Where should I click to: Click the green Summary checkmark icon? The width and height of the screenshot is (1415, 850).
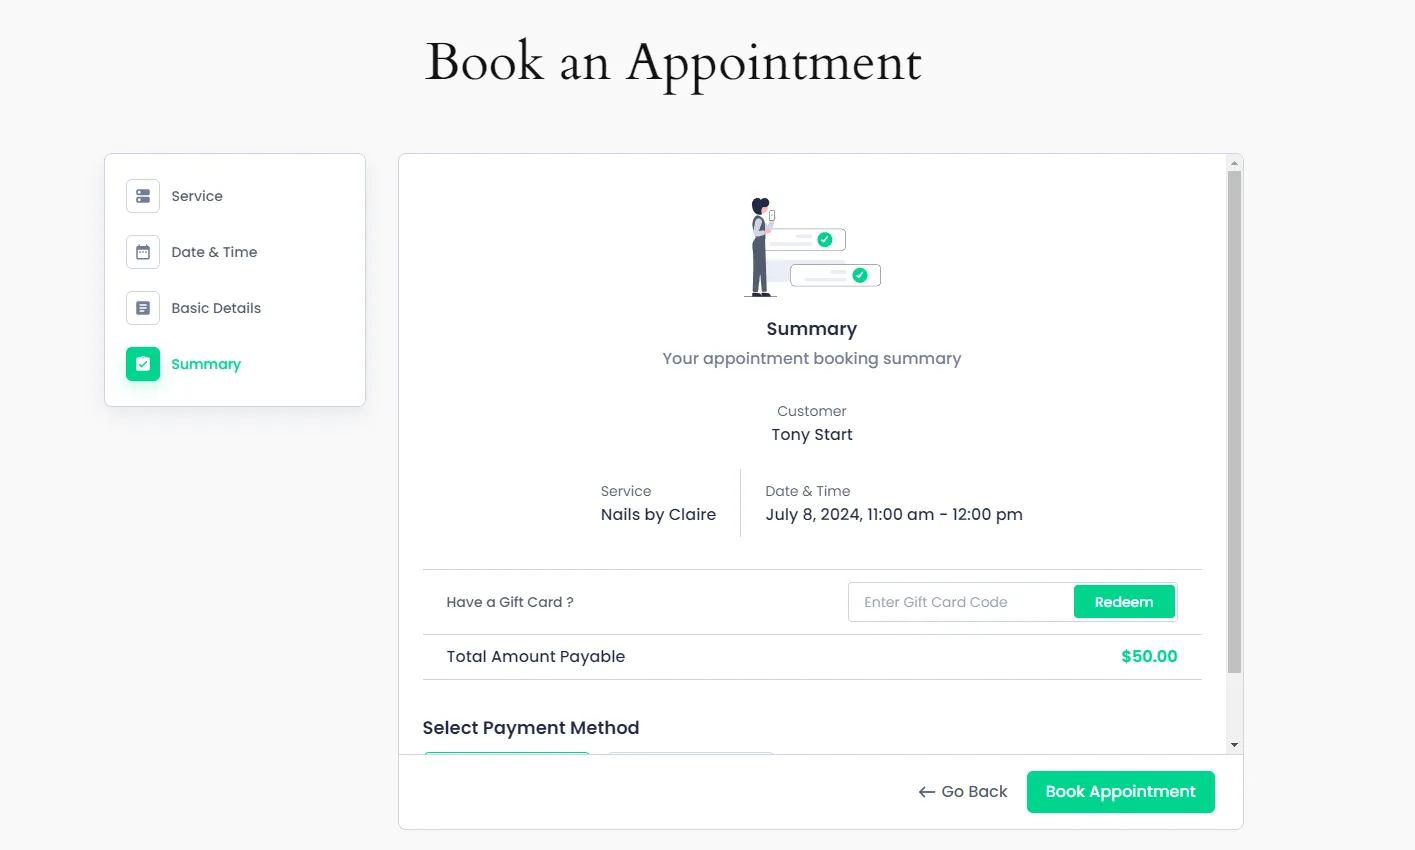tap(143, 364)
